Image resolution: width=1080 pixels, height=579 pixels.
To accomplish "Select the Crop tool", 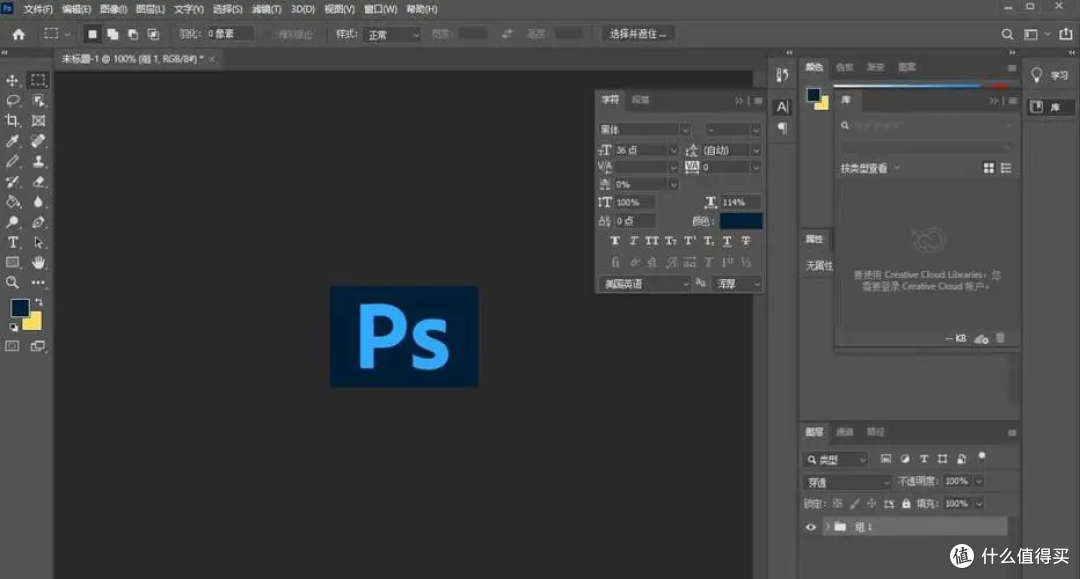I will tap(12, 121).
